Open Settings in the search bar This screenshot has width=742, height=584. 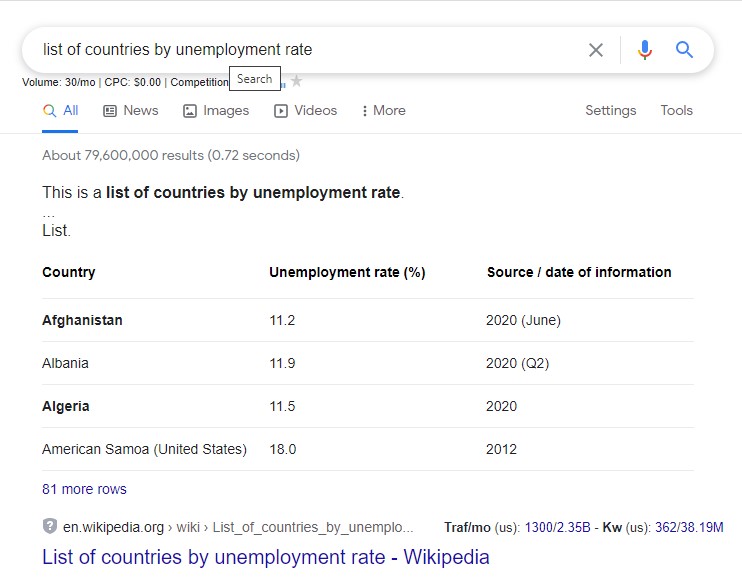(610, 110)
